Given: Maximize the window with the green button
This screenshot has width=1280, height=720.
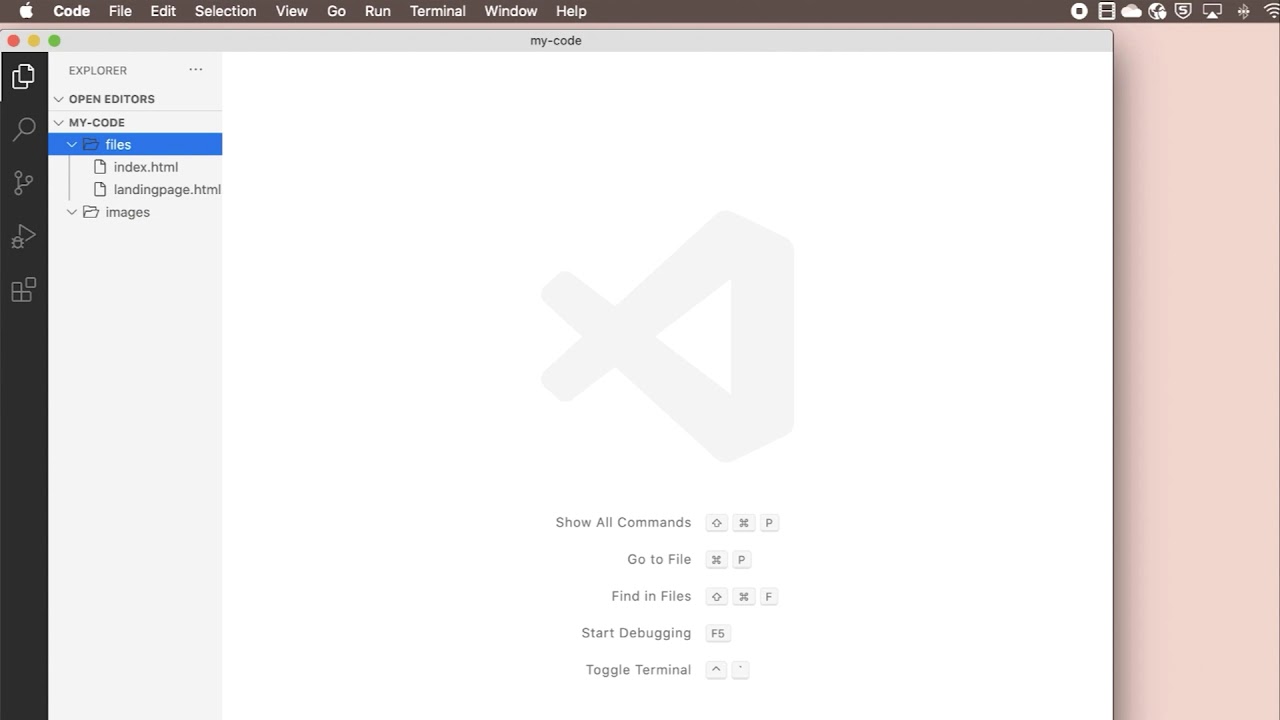Looking at the screenshot, I should [x=54, y=40].
